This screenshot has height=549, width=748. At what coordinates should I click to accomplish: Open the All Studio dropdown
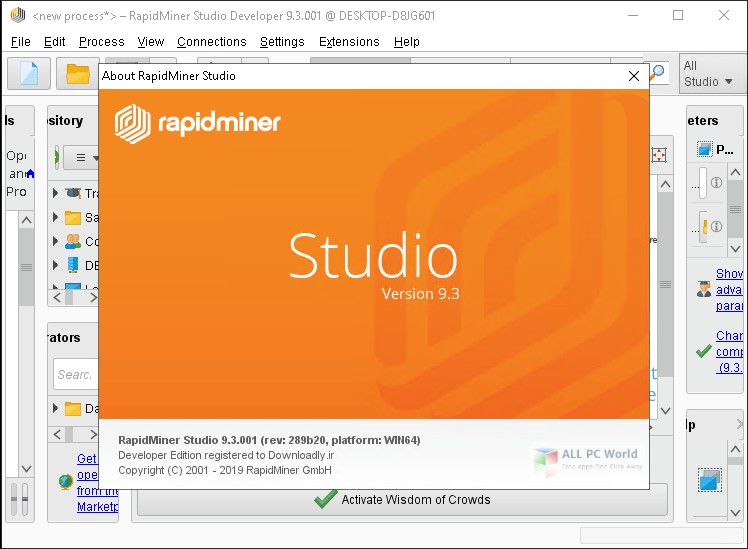712,73
